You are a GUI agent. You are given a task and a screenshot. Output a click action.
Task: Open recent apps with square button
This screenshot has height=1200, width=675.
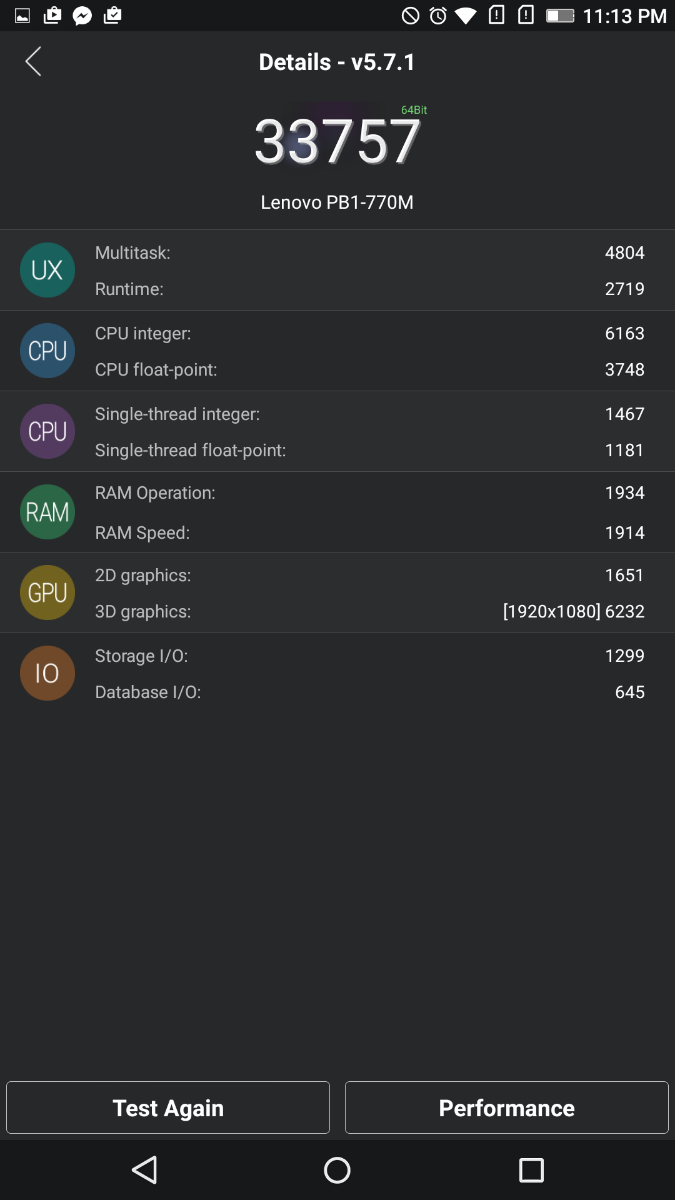point(531,1170)
